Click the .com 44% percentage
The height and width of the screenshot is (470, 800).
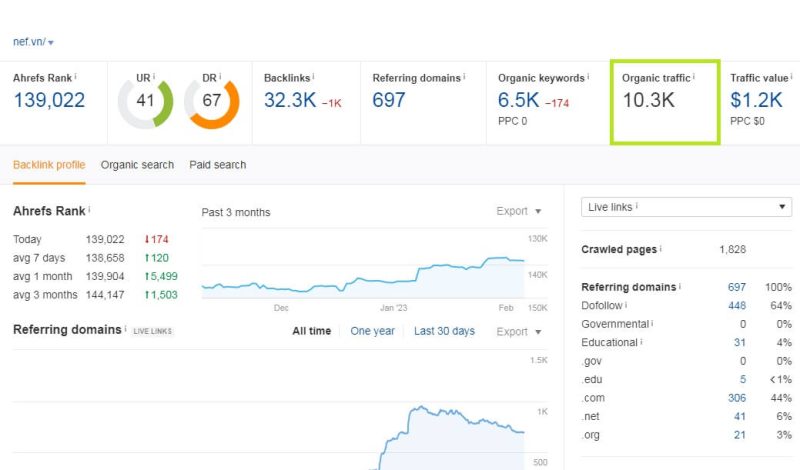pyautogui.click(x=781, y=398)
